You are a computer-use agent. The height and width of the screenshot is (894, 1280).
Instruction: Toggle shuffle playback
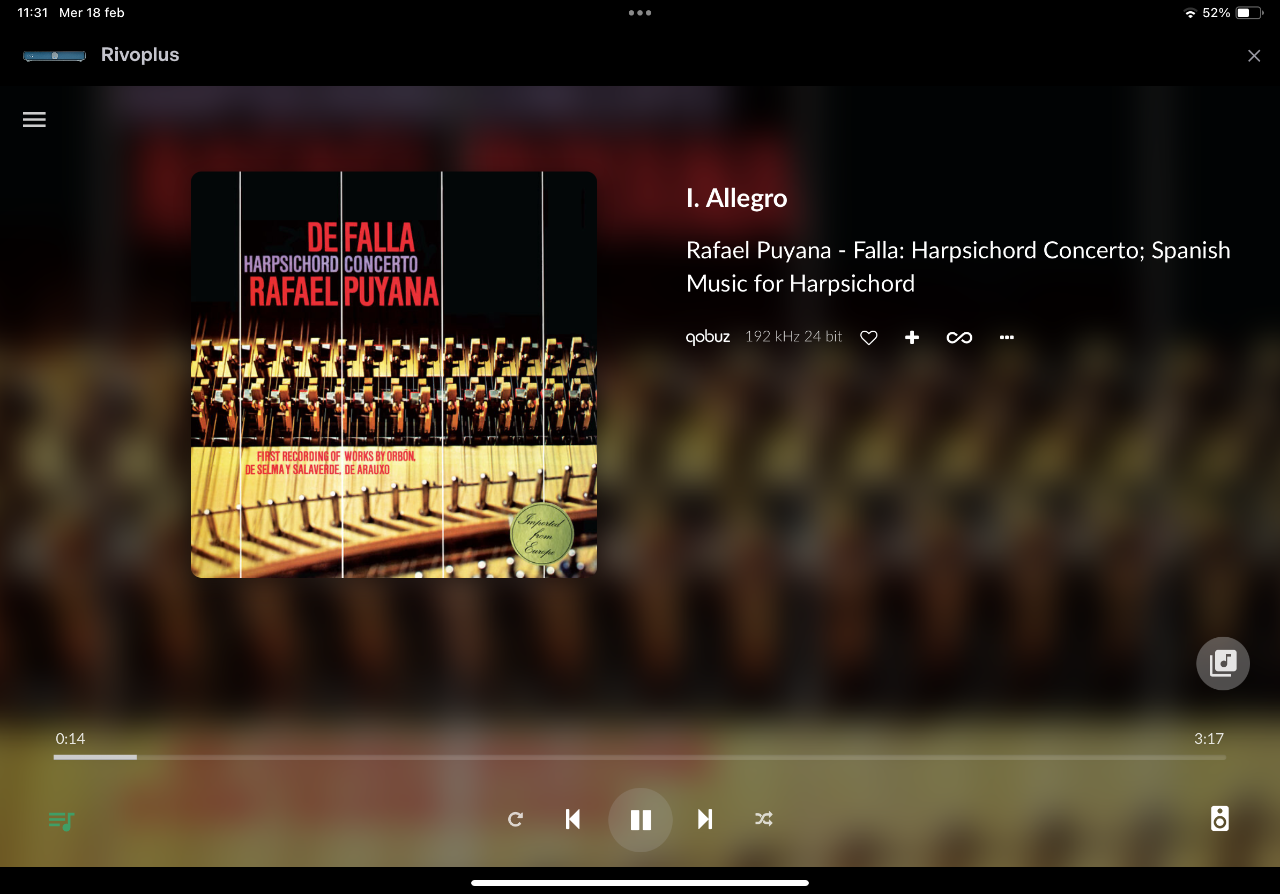(x=764, y=820)
